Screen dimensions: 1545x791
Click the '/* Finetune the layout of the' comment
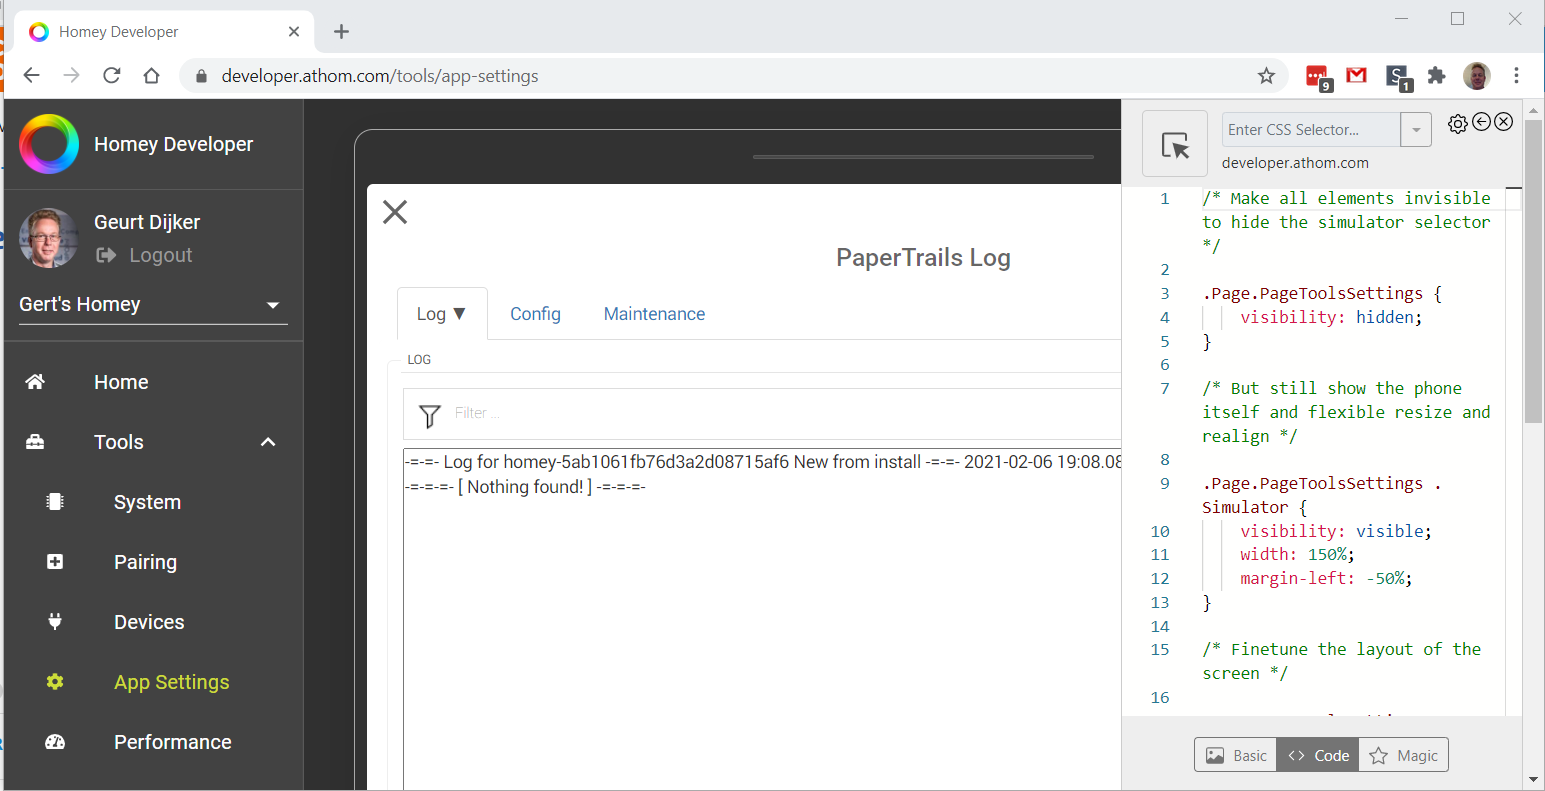(1341, 649)
